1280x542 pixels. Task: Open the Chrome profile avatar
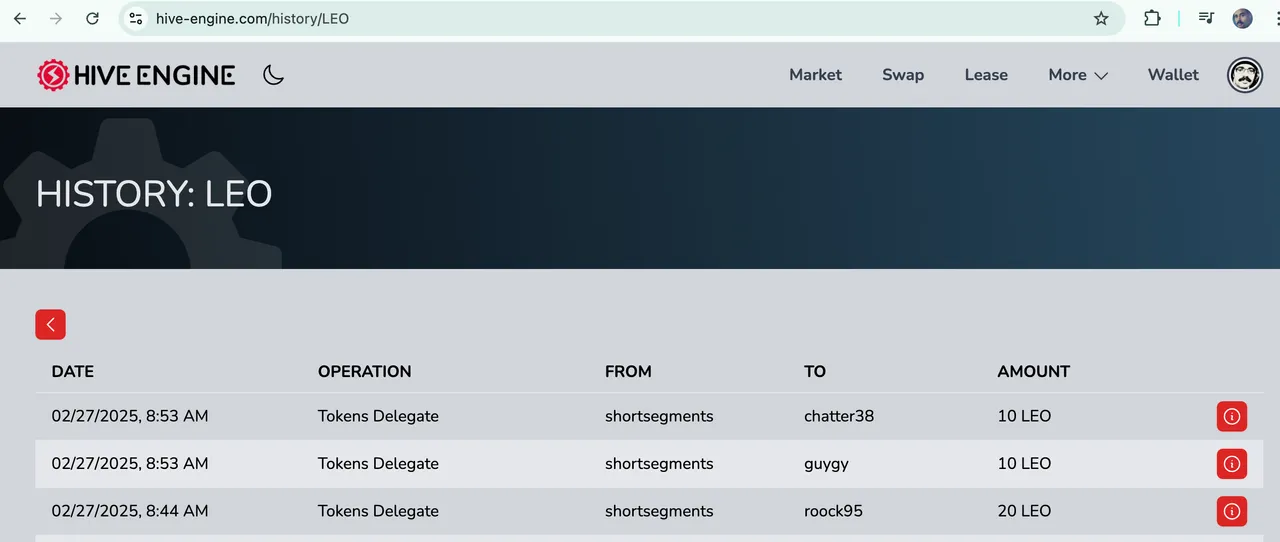1243,18
